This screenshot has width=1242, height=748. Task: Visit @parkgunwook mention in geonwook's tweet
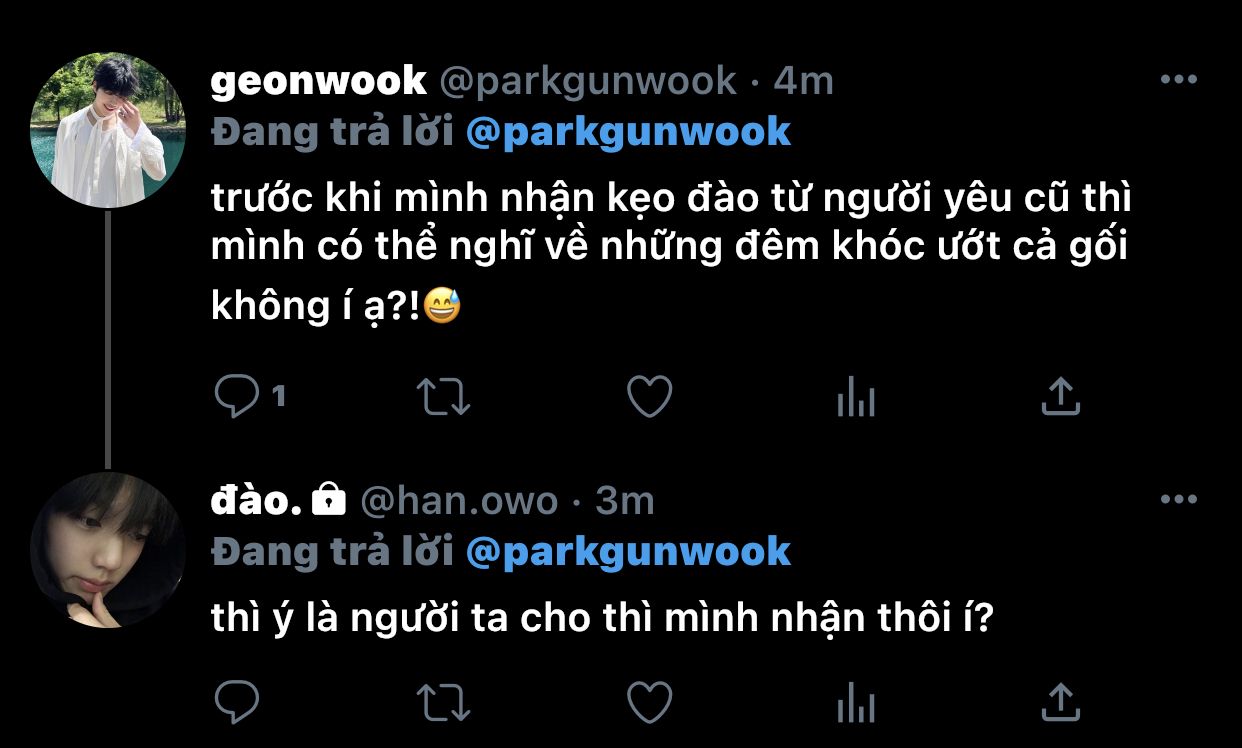click(629, 131)
